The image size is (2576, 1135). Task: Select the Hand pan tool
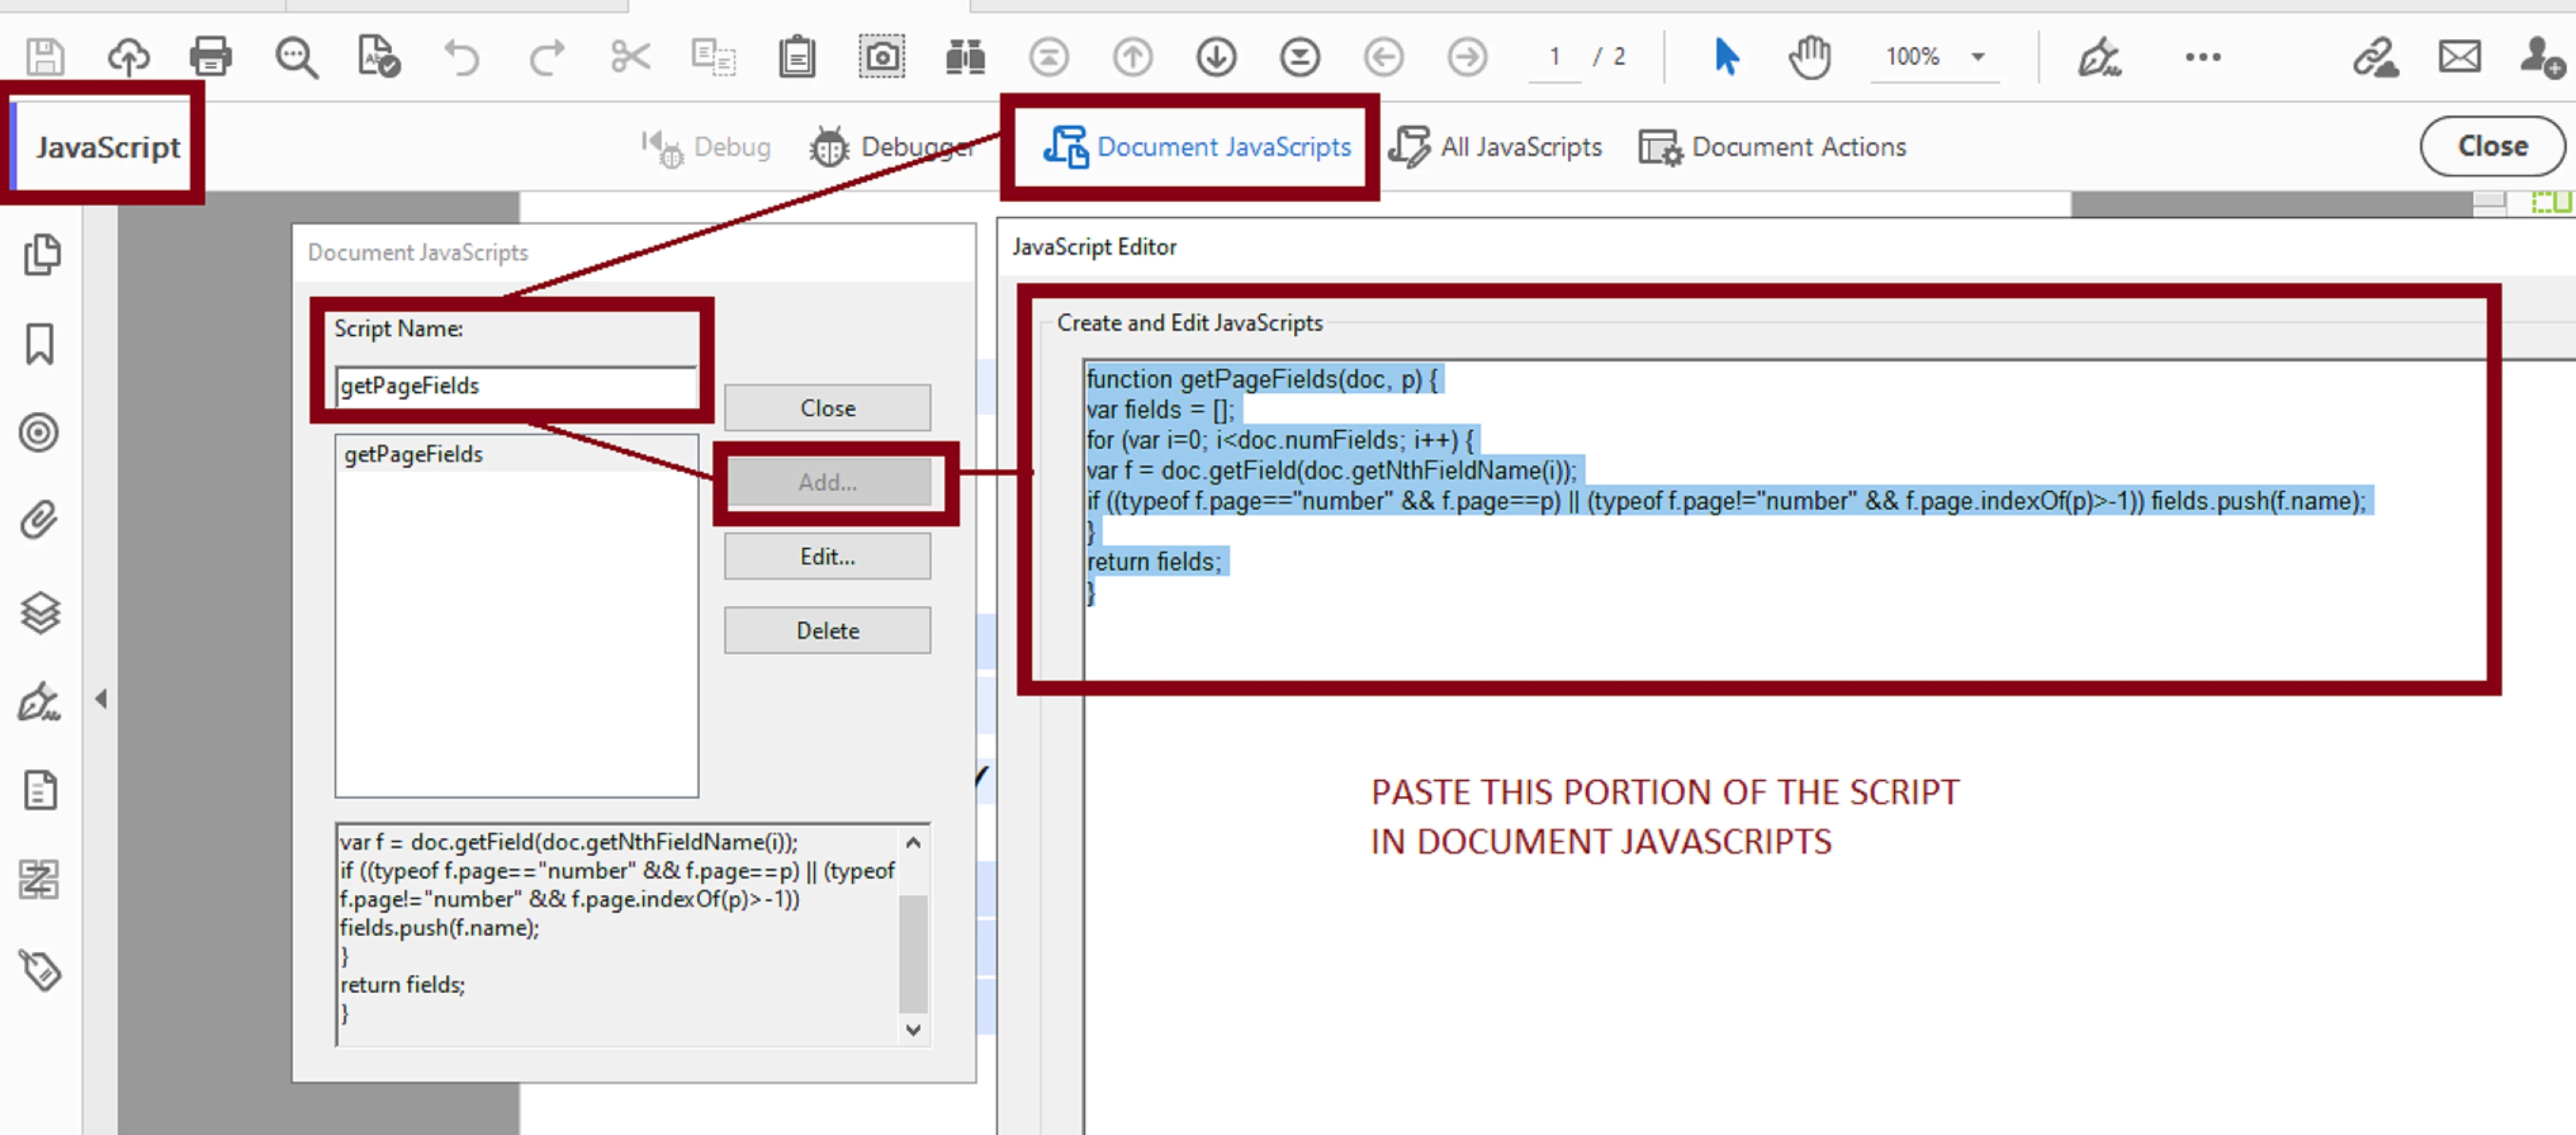1809,57
